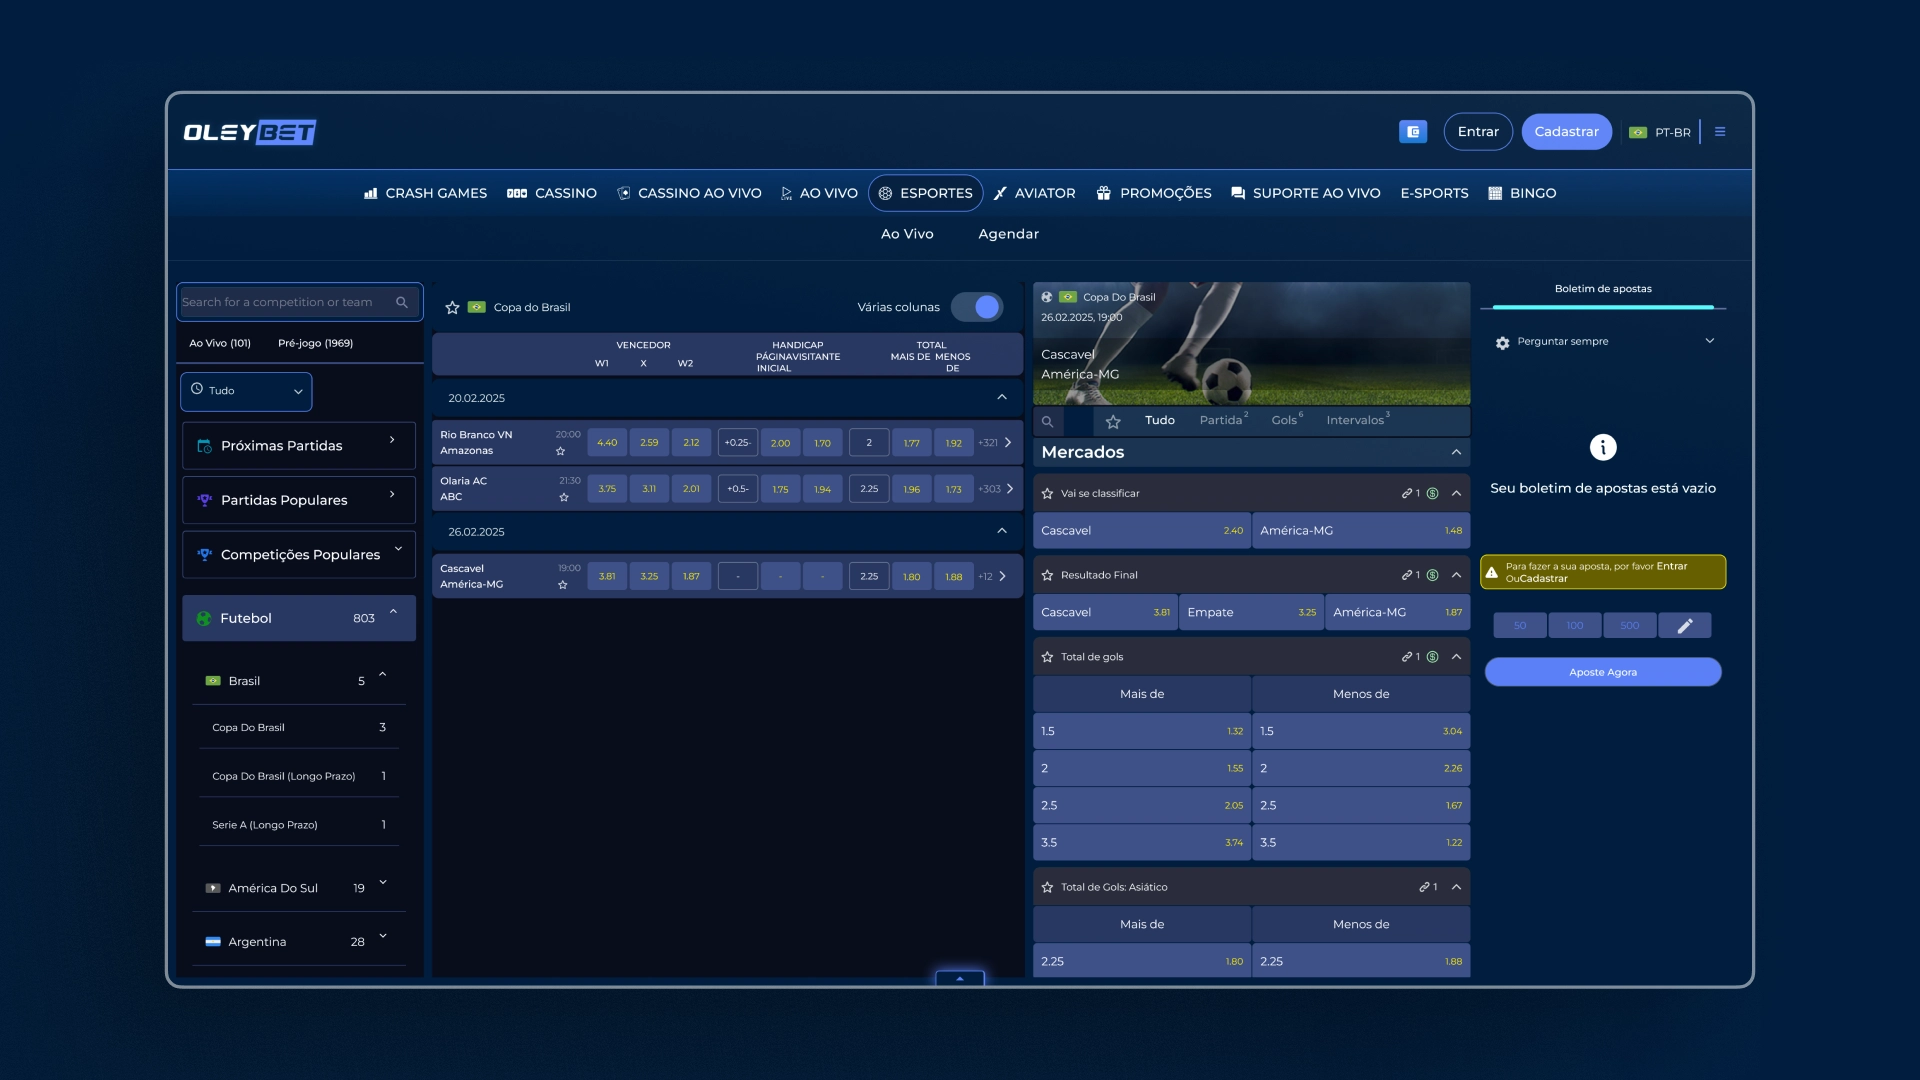Click the bet slip settings gear icon

pos(1502,342)
